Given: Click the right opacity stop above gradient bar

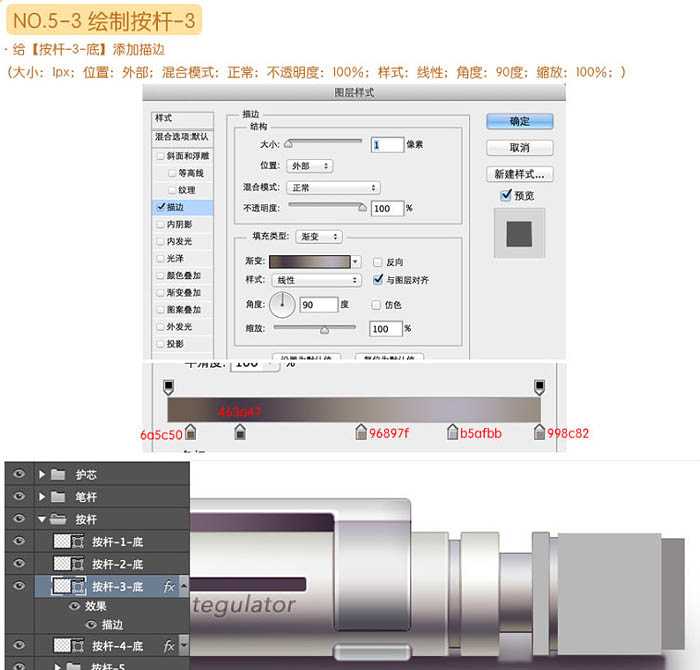Looking at the screenshot, I should (539, 387).
